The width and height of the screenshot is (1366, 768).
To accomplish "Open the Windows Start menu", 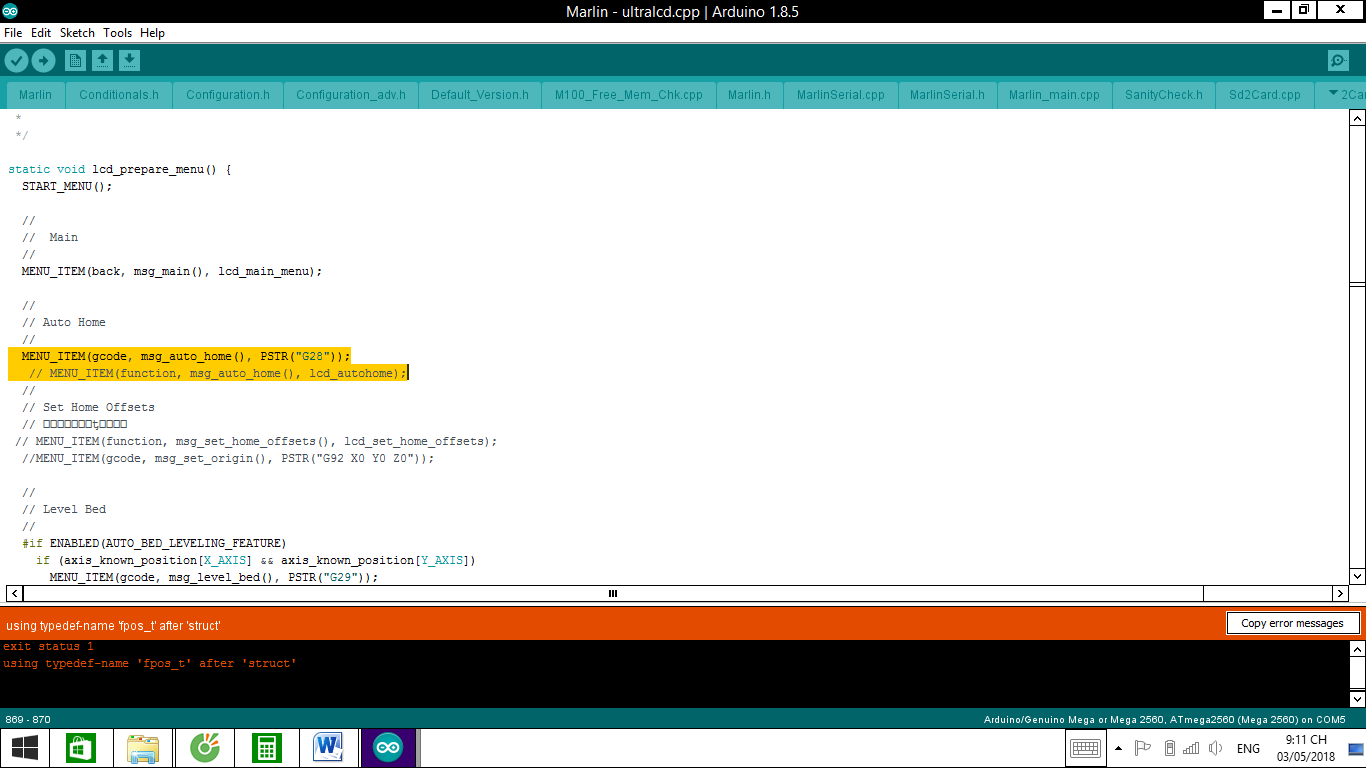I will click(x=25, y=748).
